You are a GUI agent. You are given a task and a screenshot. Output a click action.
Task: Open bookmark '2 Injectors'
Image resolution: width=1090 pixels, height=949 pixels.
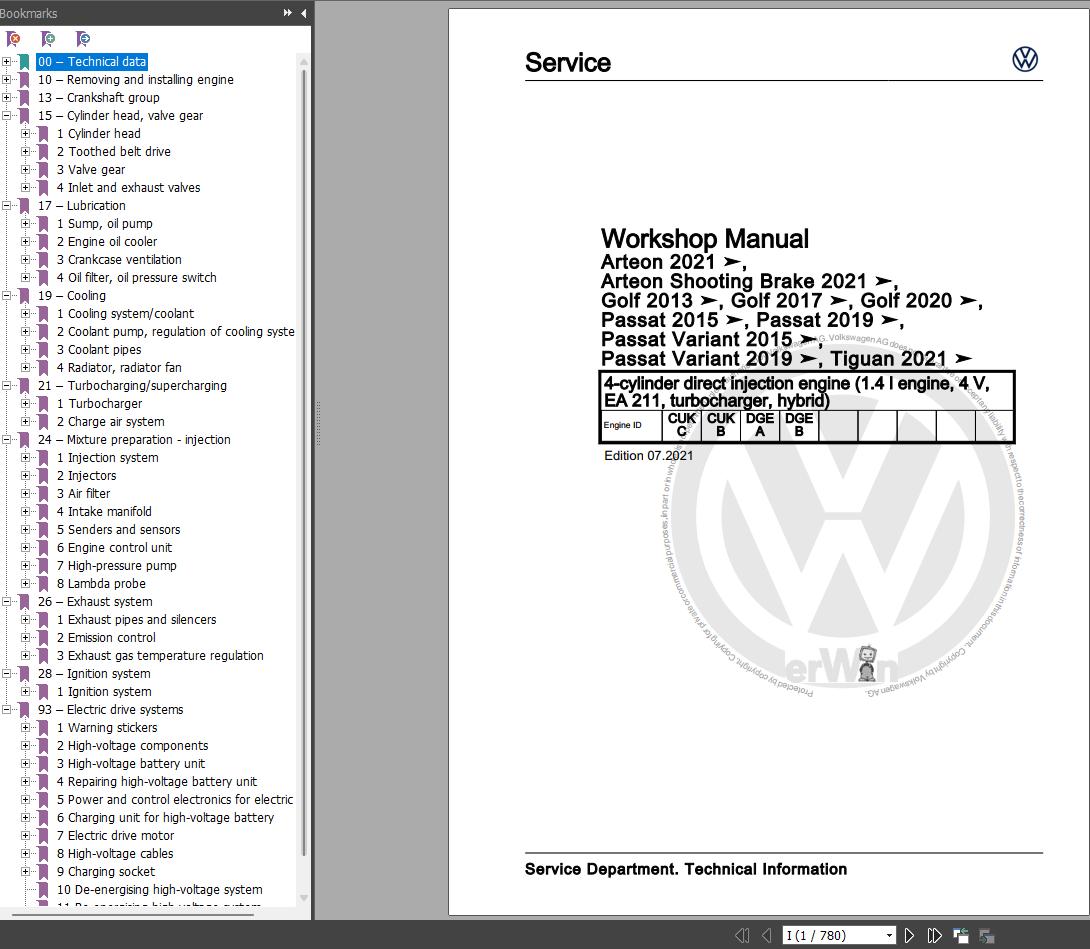pyautogui.click(x=86, y=476)
